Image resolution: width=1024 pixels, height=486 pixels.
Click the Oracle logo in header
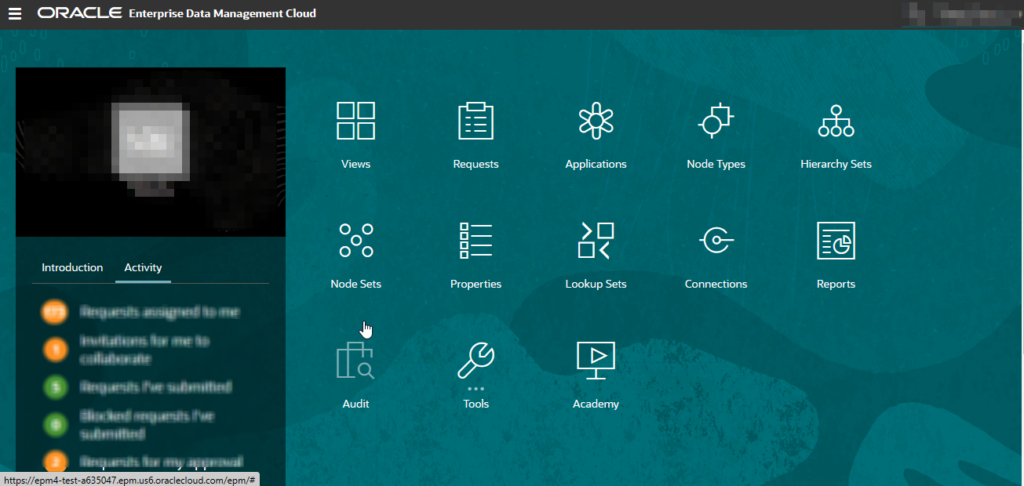coord(79,13)
